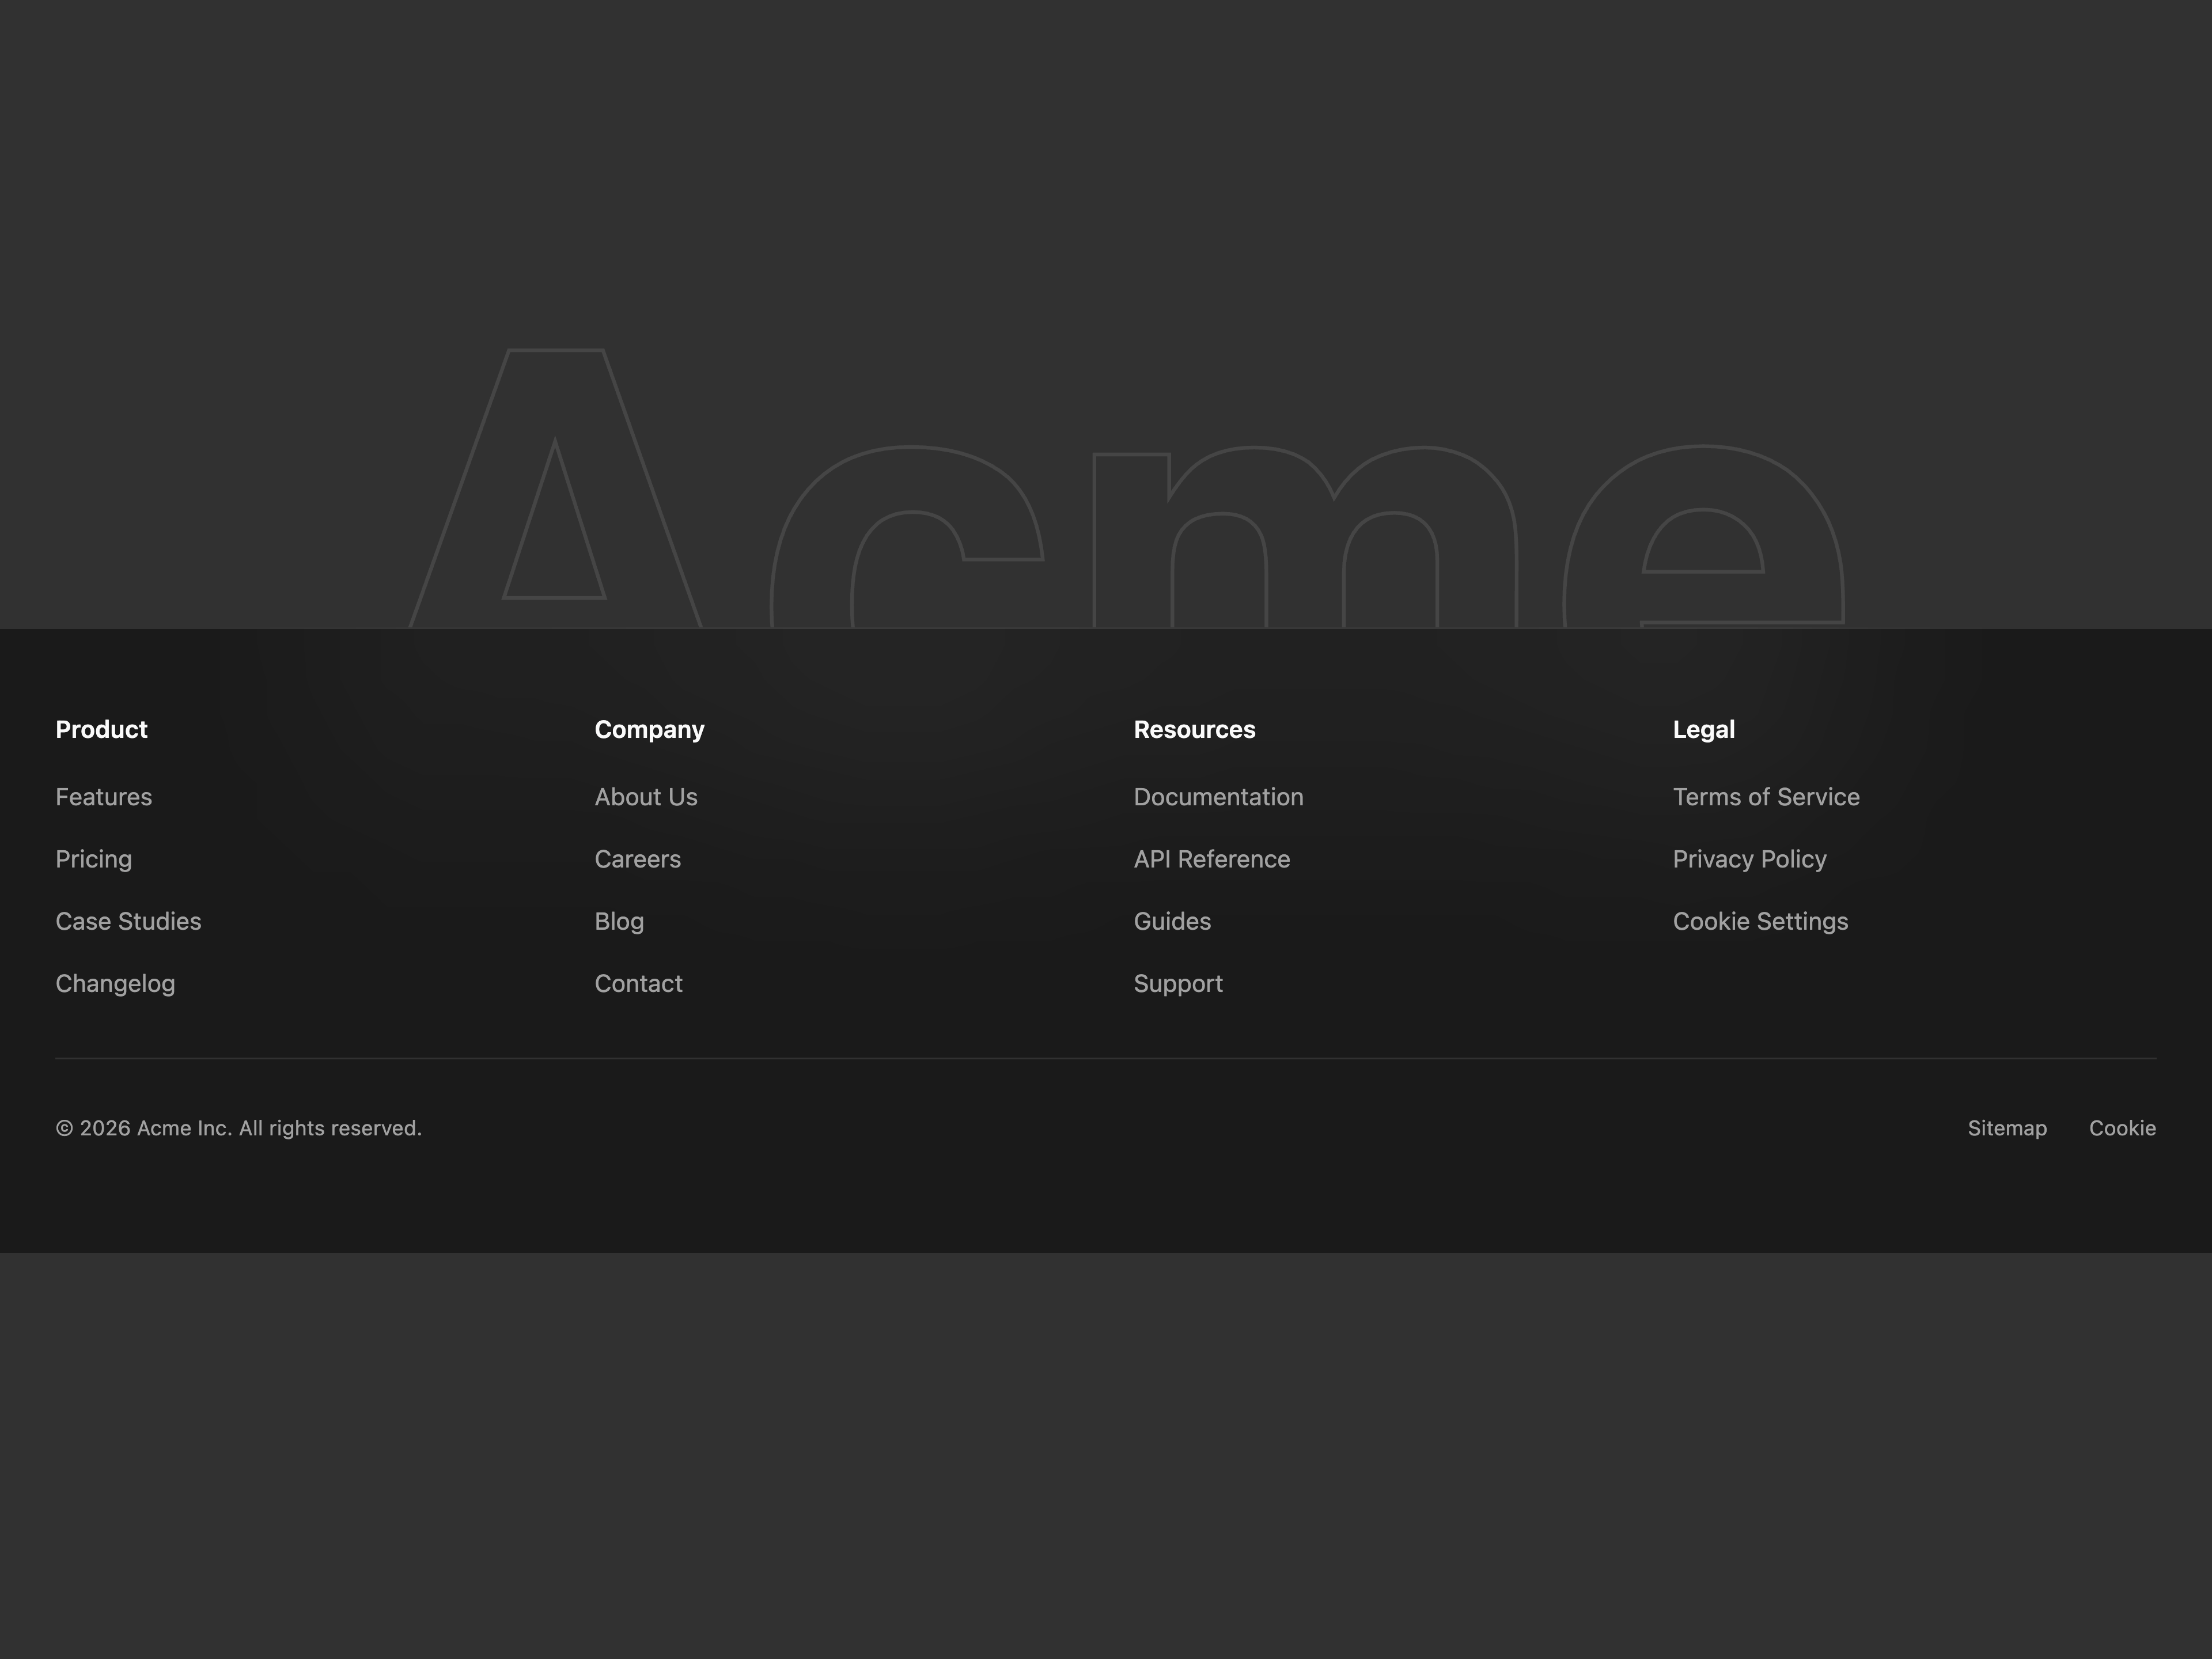The height and width of the screenshot is (1659, 2212).
Task: Click the Cookie link beside Sitemap
Action: pyautogui.click(x=2122, y=1128)
